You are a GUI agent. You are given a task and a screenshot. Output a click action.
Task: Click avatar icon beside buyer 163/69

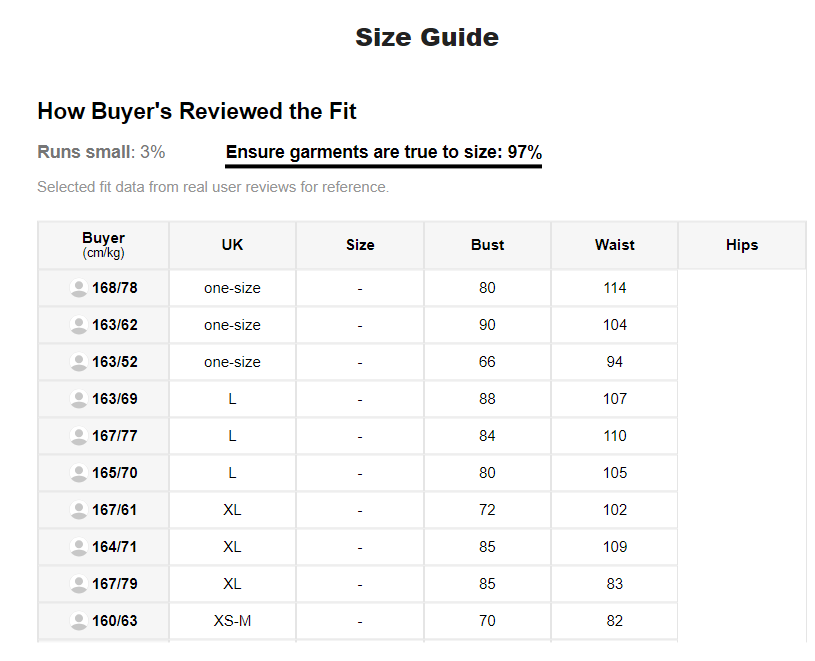point(79,399)
